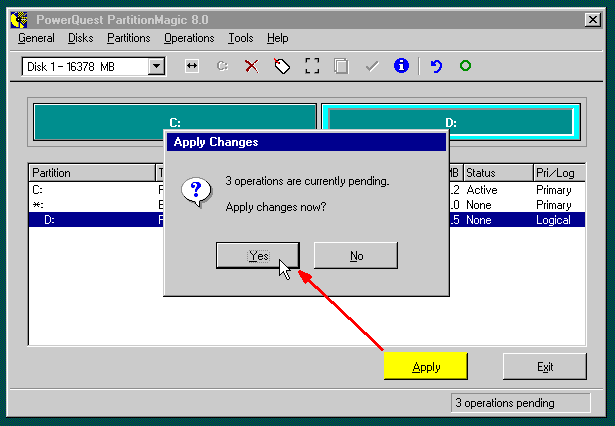This screenshot has width=615, height=426.
Task: Click the blue info icon
Action: tap(401, 66)
